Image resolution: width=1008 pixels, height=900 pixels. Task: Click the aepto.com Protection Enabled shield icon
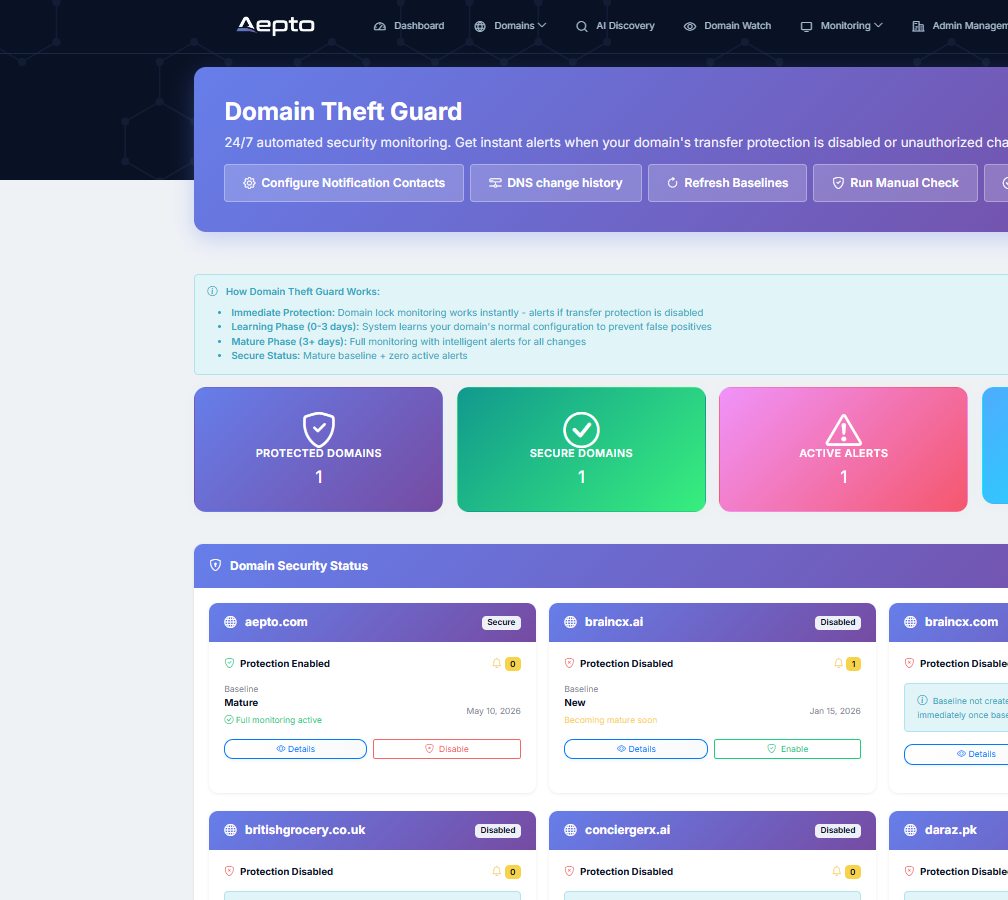click(229, 663)
